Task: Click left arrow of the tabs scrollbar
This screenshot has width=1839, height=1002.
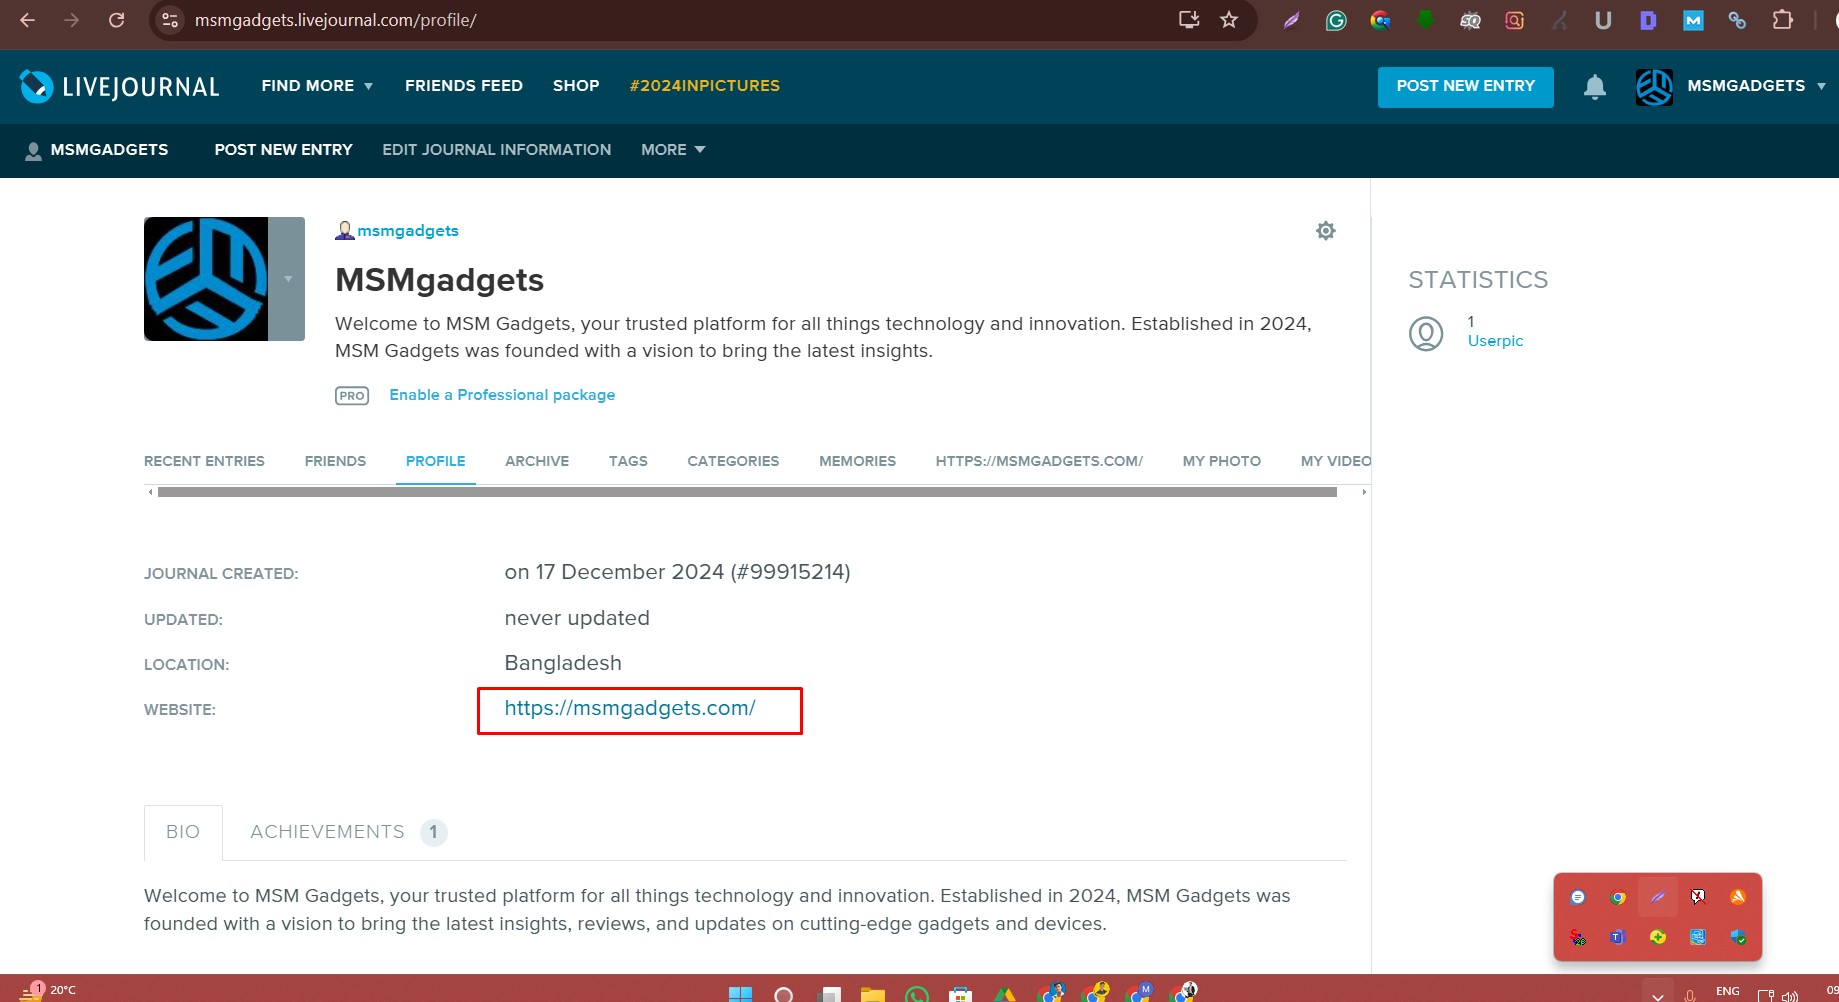Action: coord(150,492)
